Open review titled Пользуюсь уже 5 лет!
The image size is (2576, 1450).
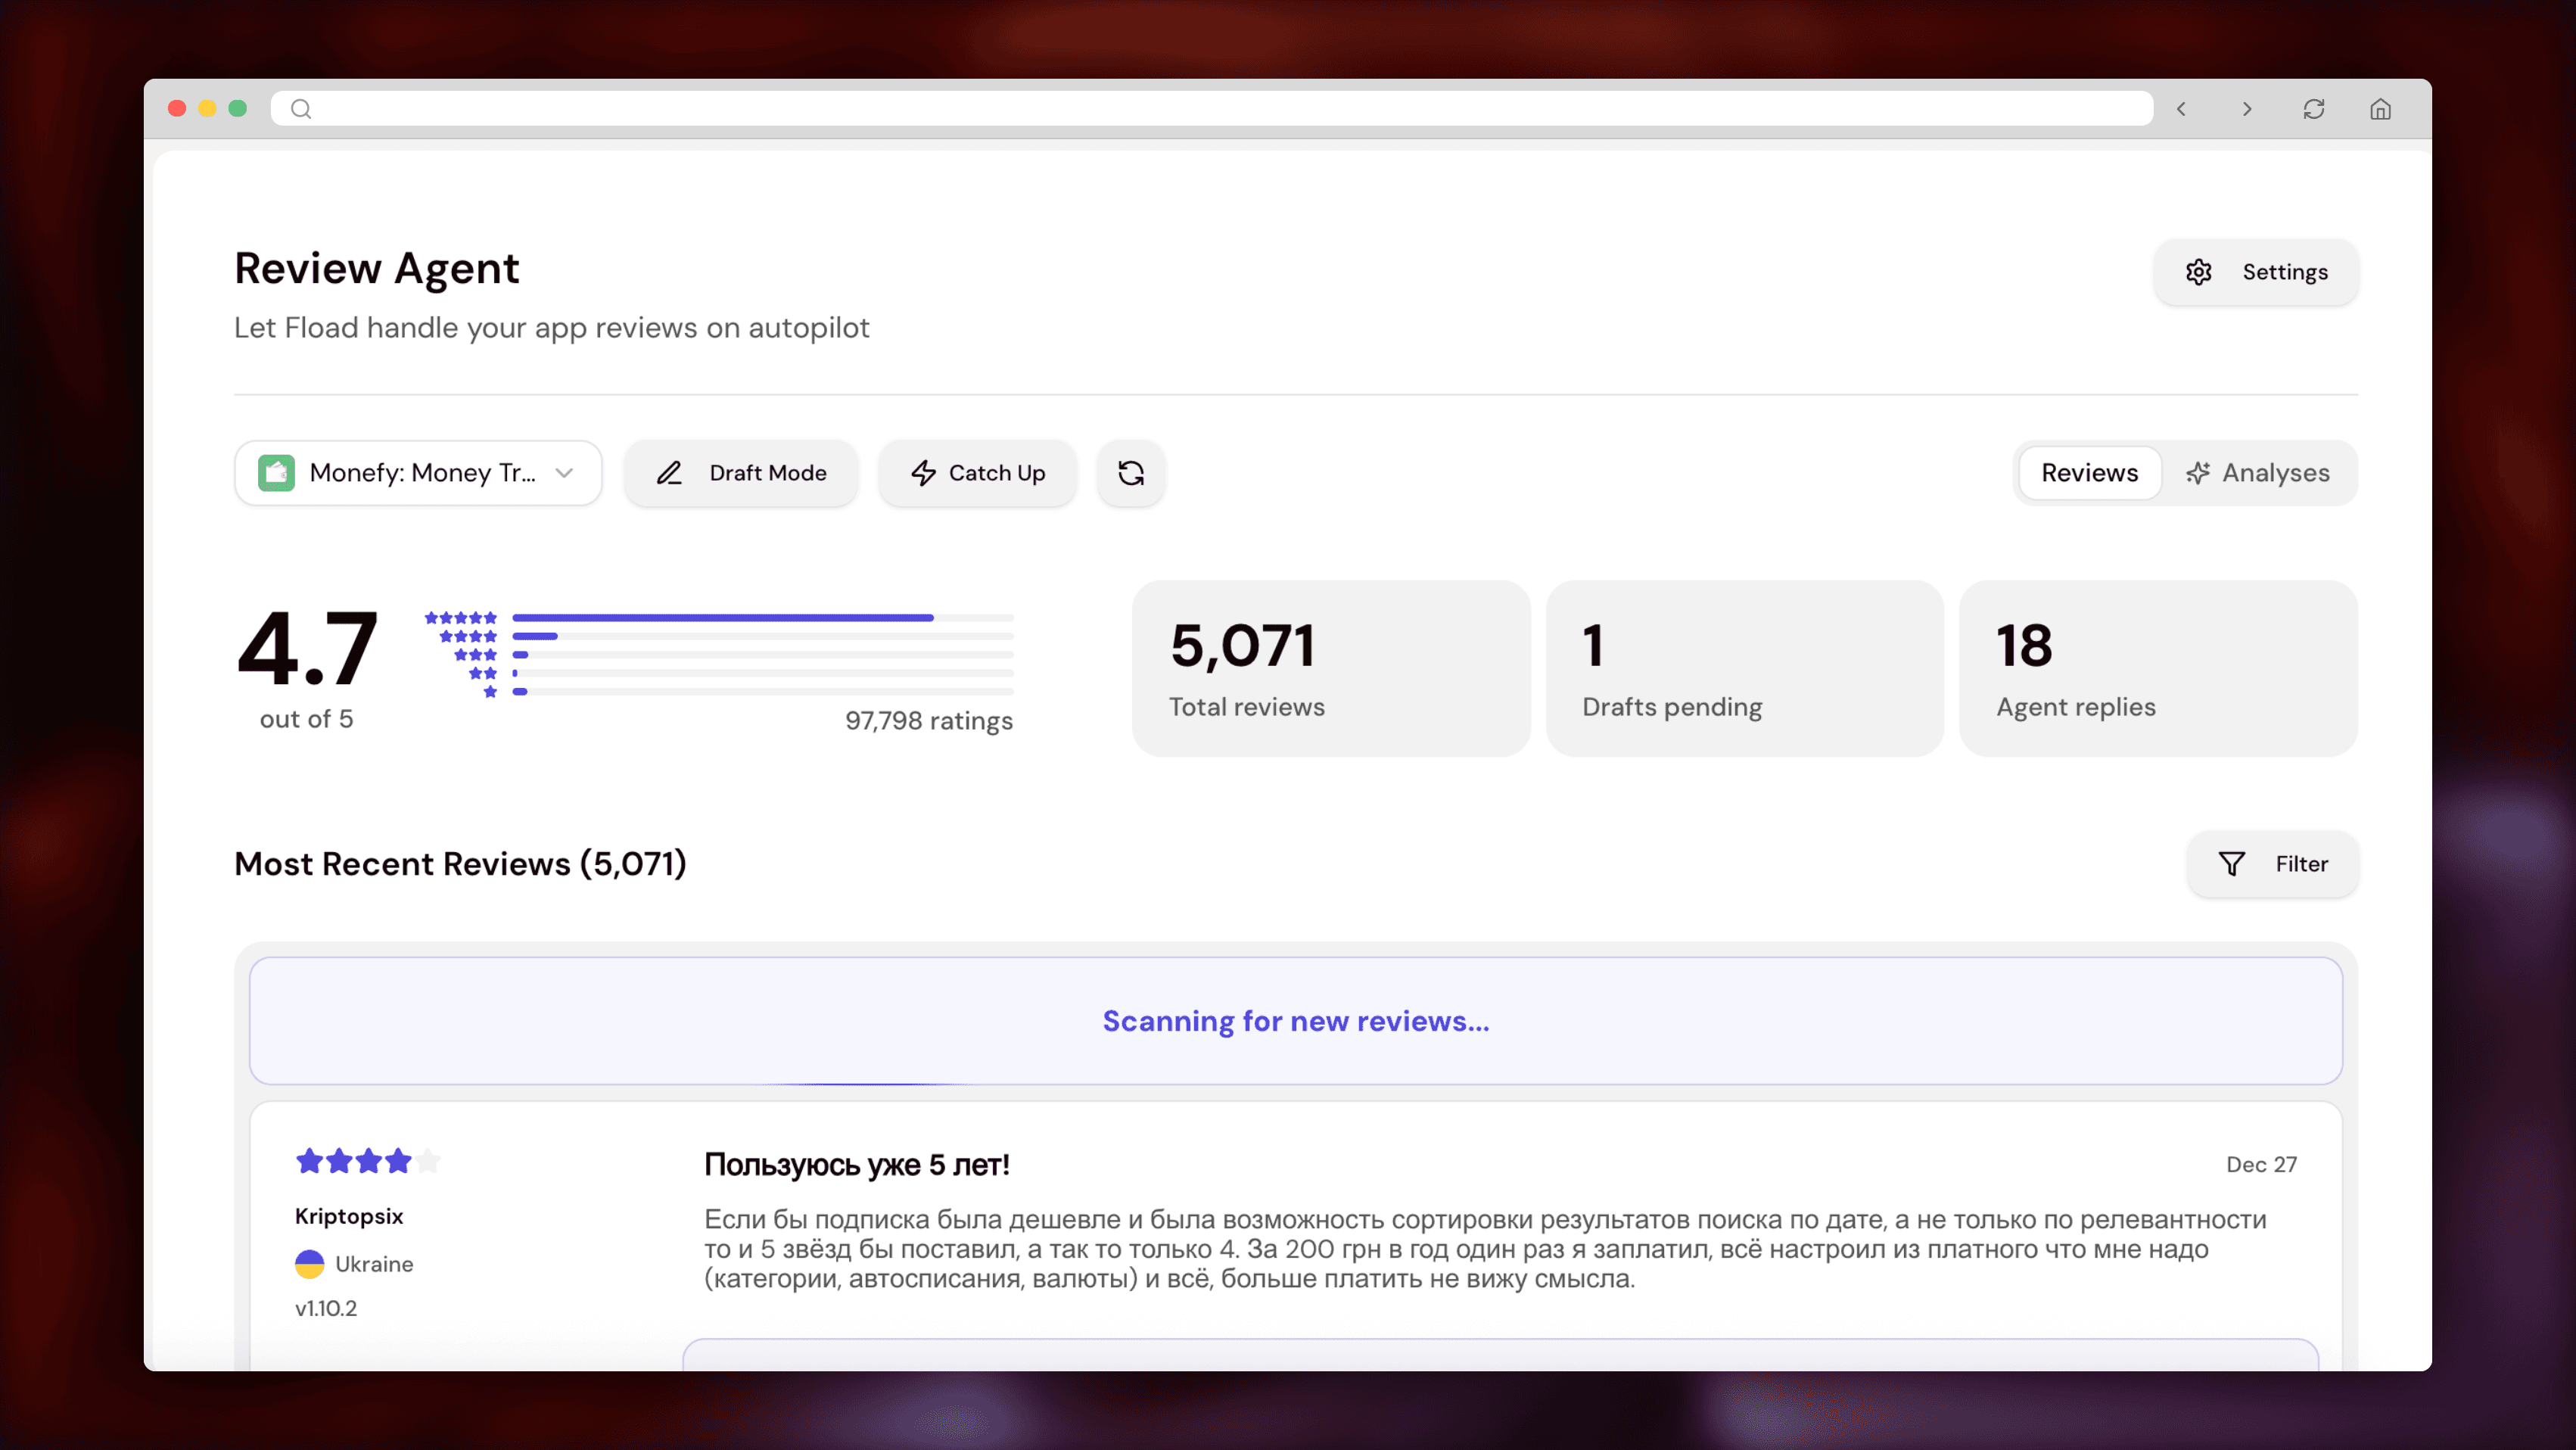pos(857,1165)
